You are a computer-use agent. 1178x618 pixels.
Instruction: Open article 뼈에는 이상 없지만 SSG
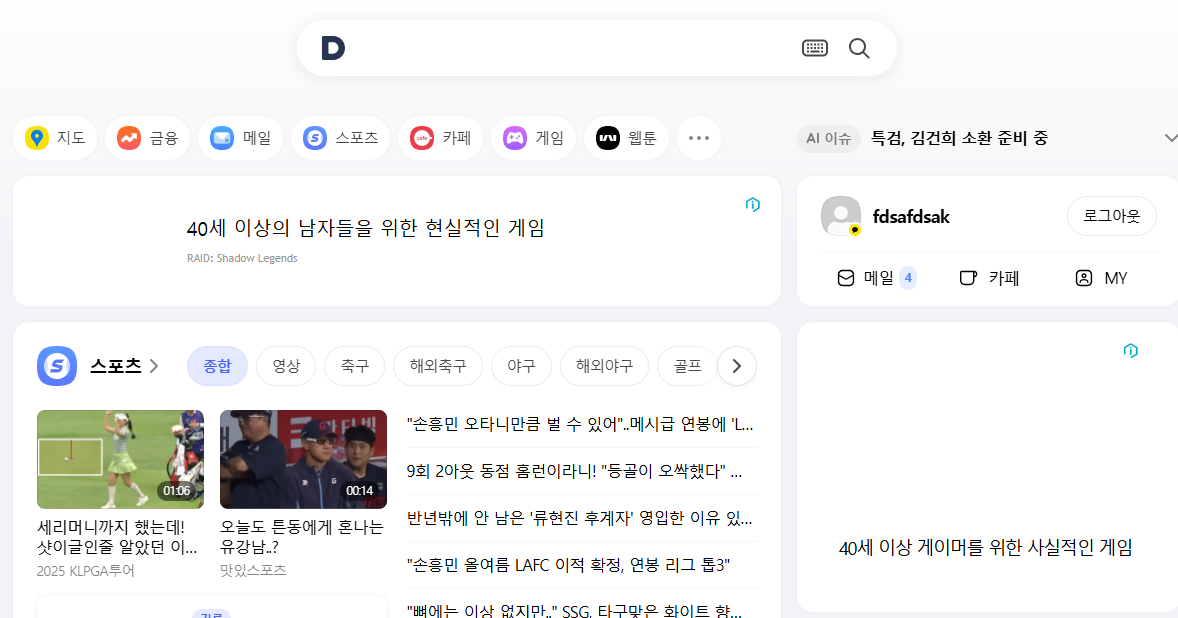(575, 610)
